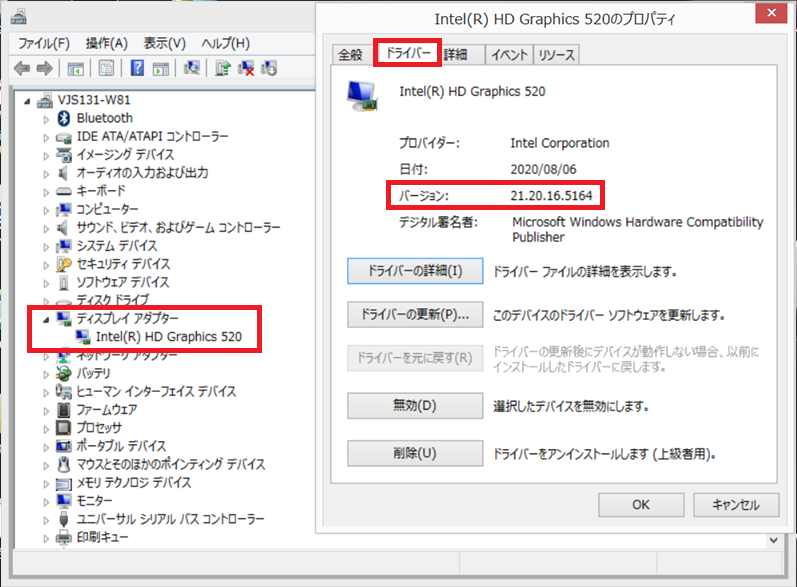
Task: Click the マウス pointing device icon
Action: click(x=64, y=464)
